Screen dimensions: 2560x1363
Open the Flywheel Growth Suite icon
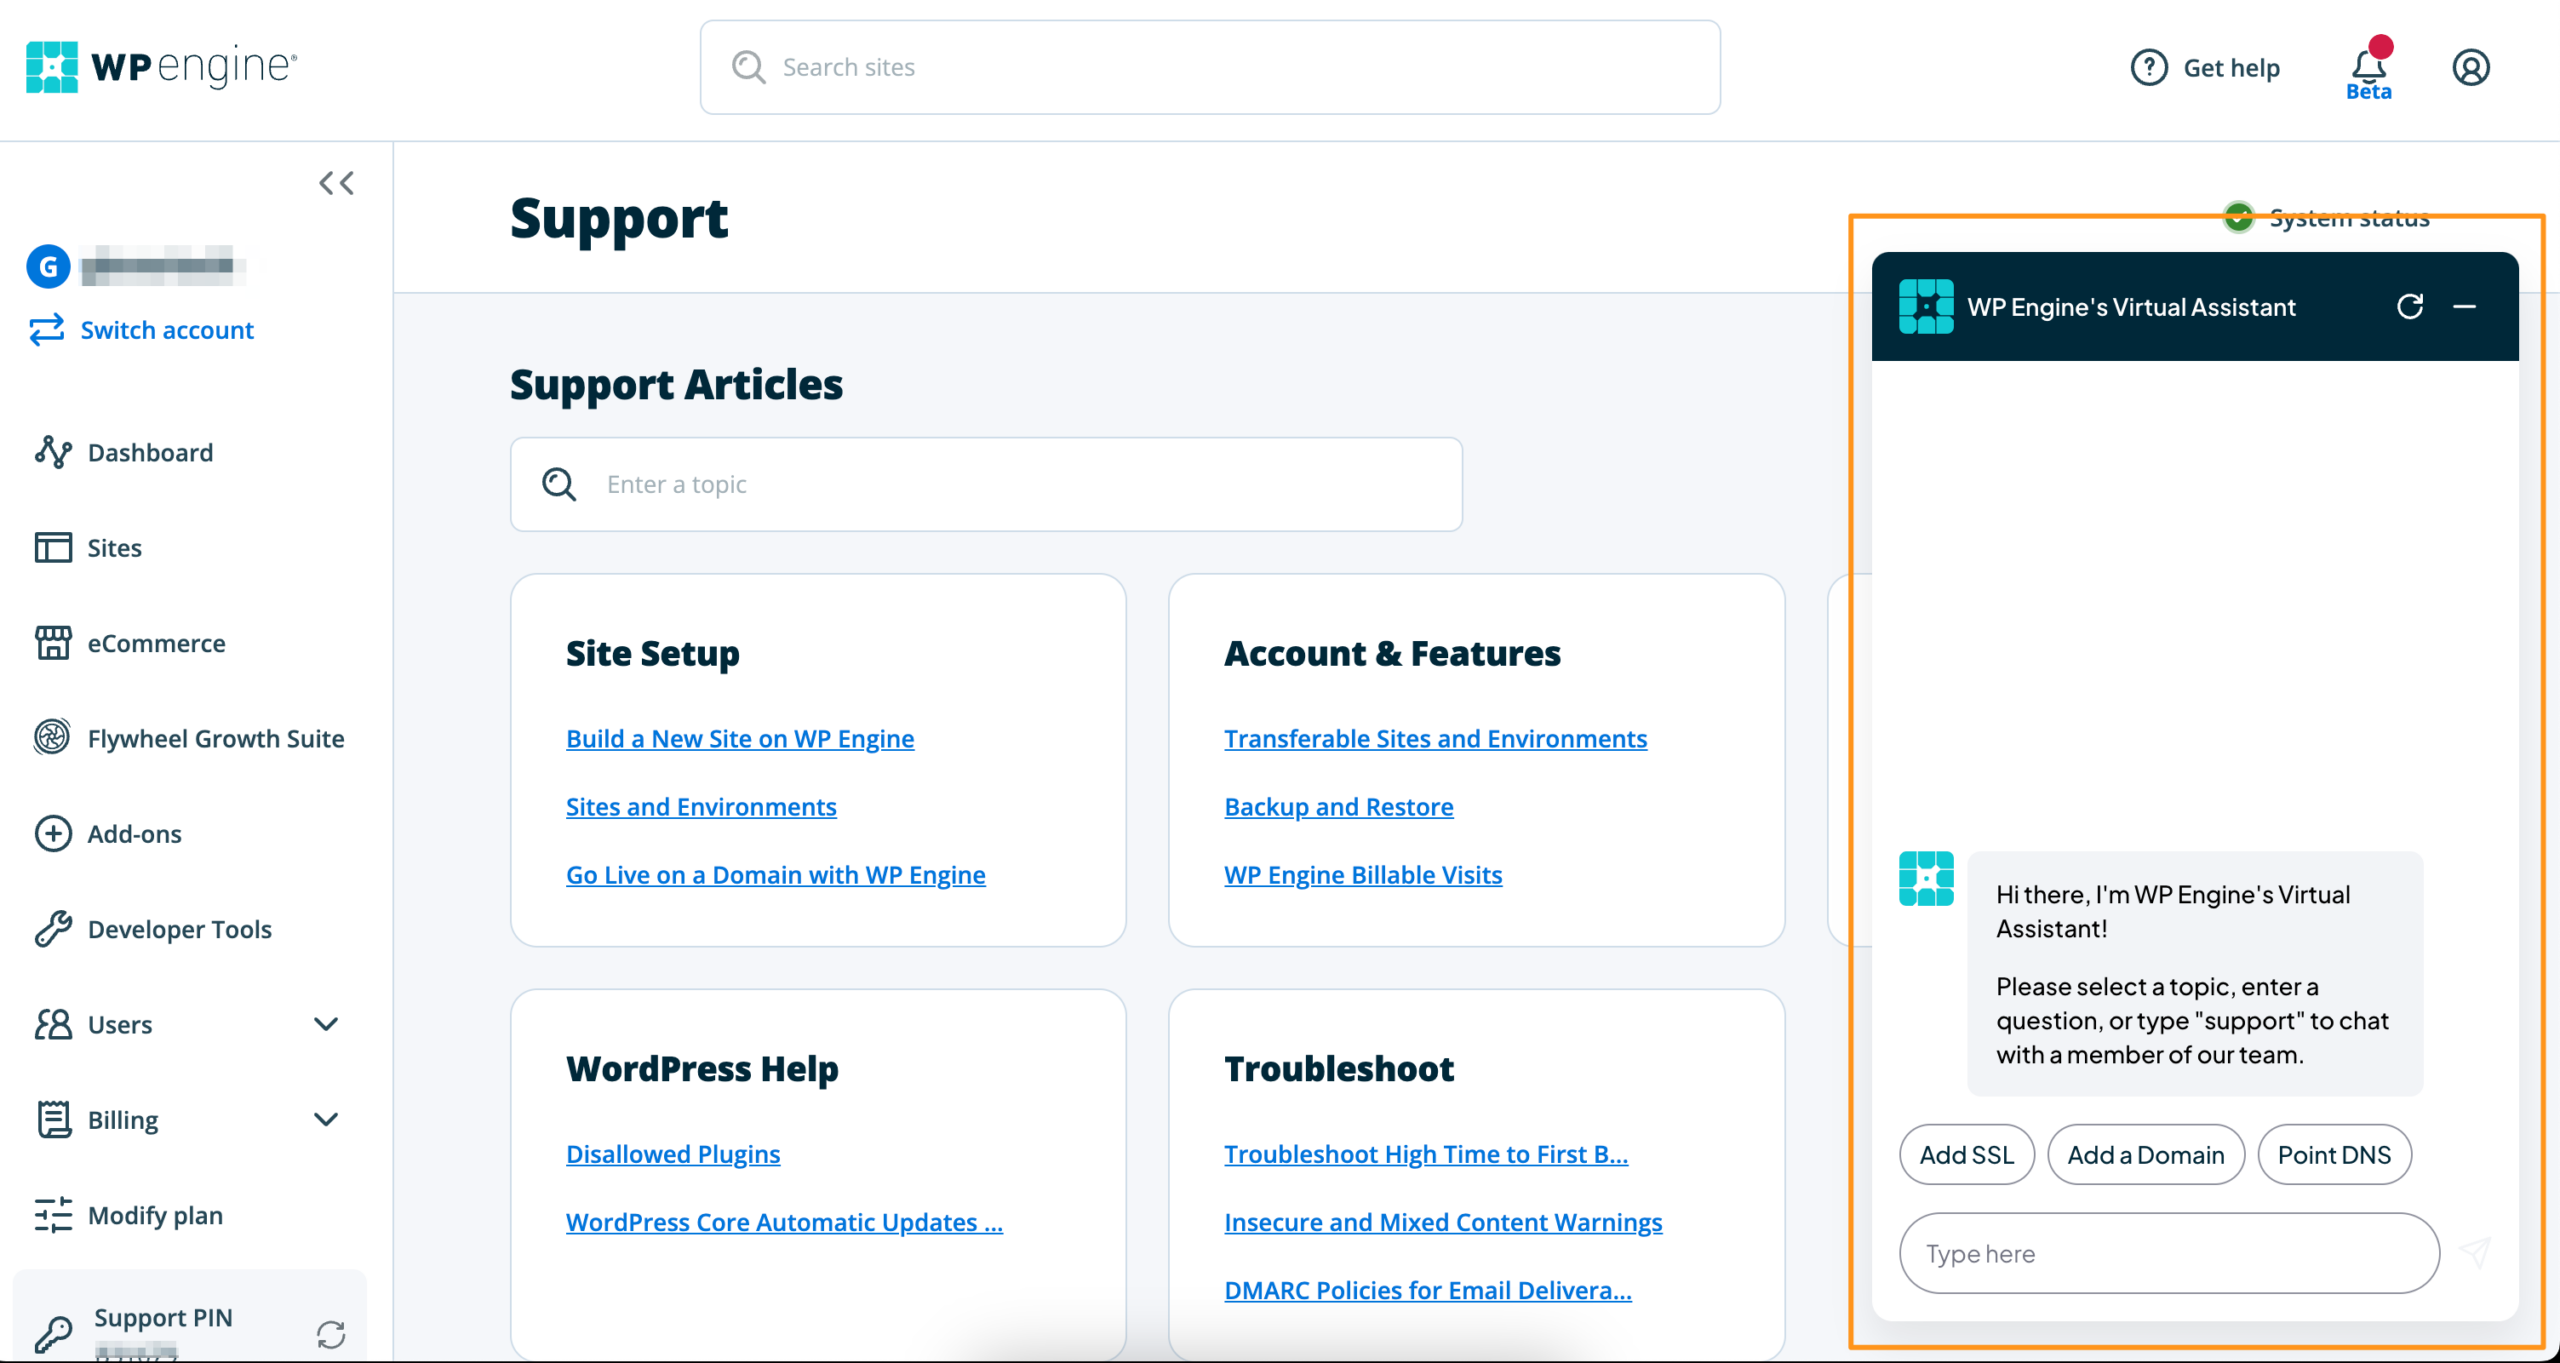point(53,738)
